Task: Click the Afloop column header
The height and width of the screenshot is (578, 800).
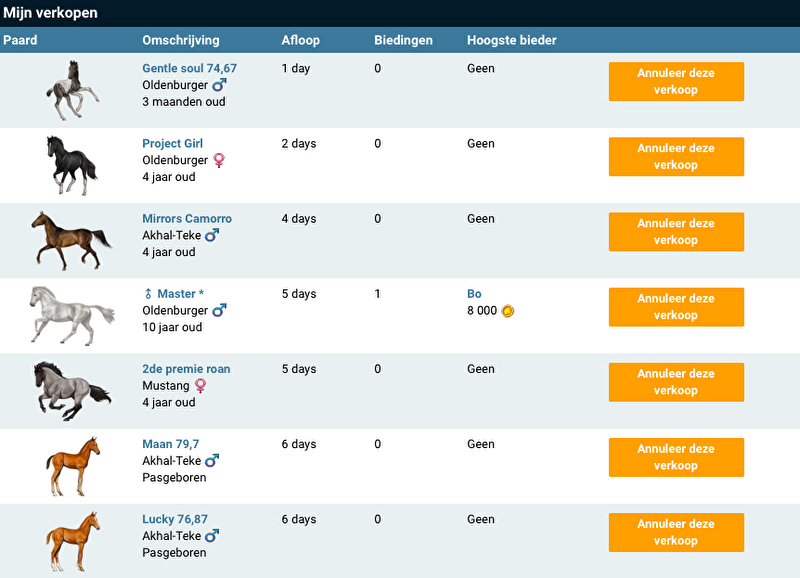Action: (x=301, y=41)
